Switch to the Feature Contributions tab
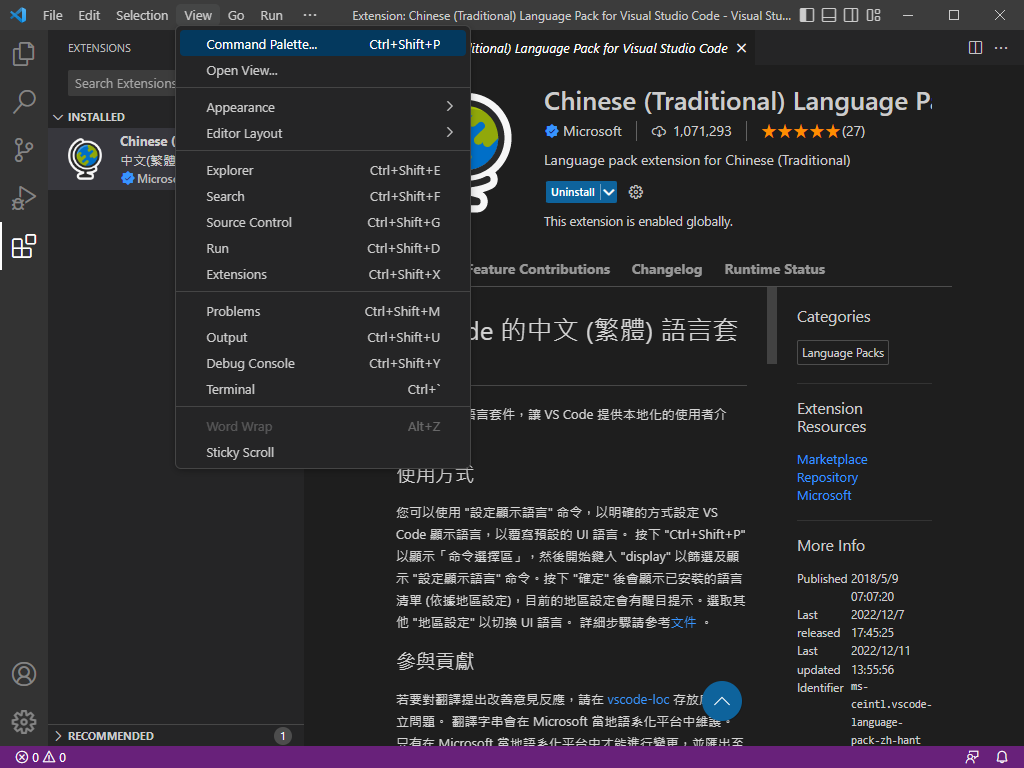This screenshot has height=768, width=1024. 539,270
